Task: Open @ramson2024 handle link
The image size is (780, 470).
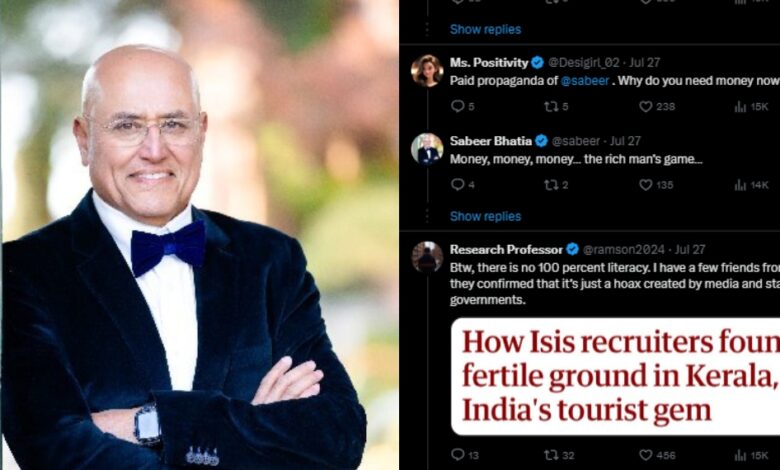Action: coord(623,249)
